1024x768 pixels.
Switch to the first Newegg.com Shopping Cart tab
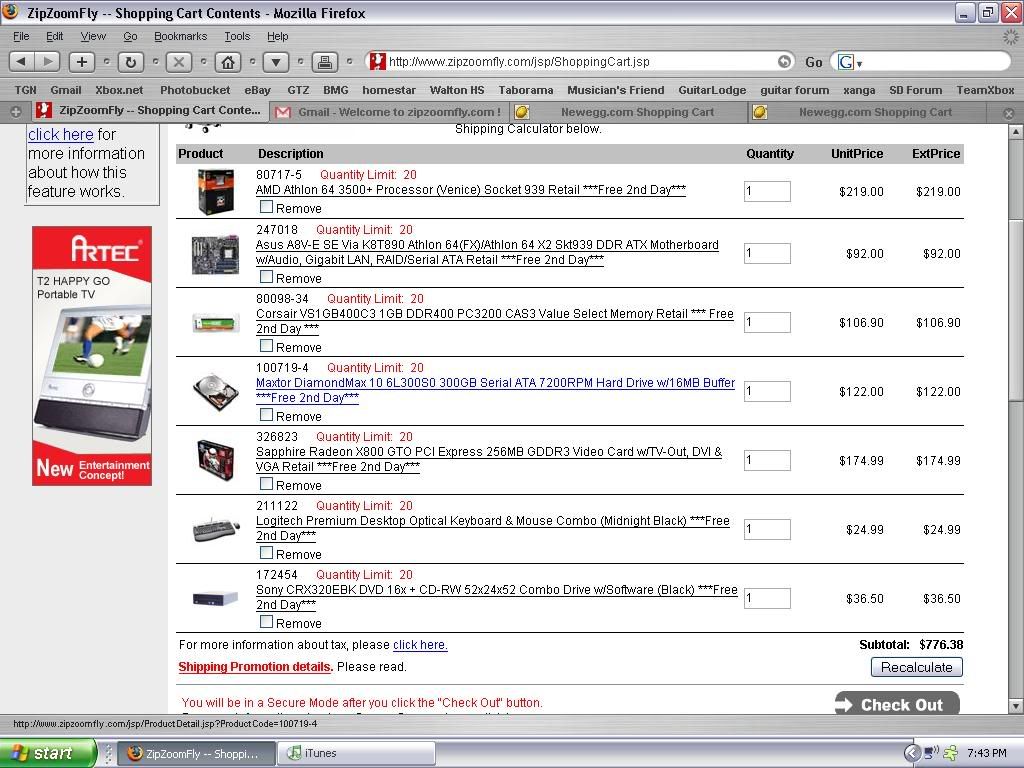click(x=630, y=112)
